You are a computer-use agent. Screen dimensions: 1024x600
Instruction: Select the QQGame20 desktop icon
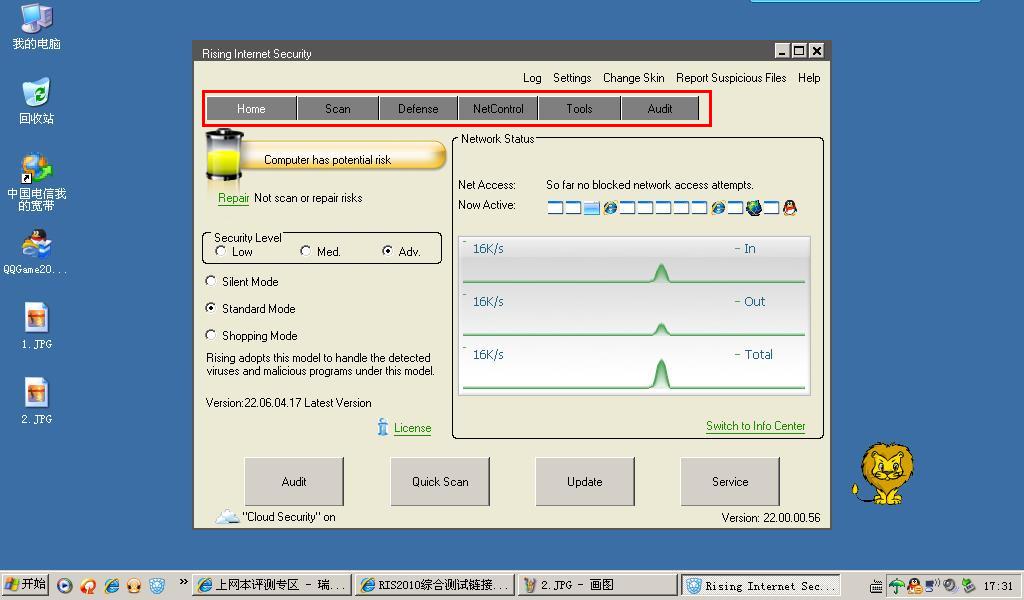point(36,252)
